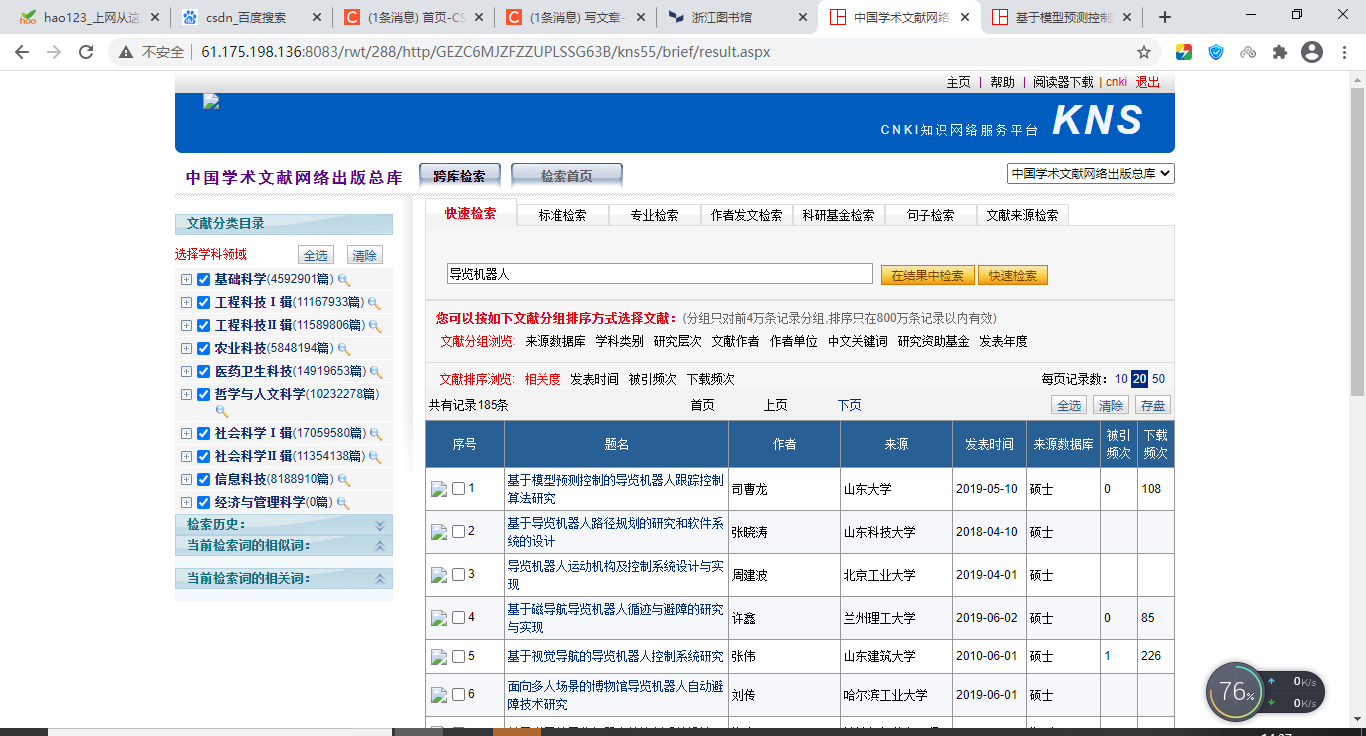
Task: Check the checkbox for result row 5
Action: click(x=458, y=657)
